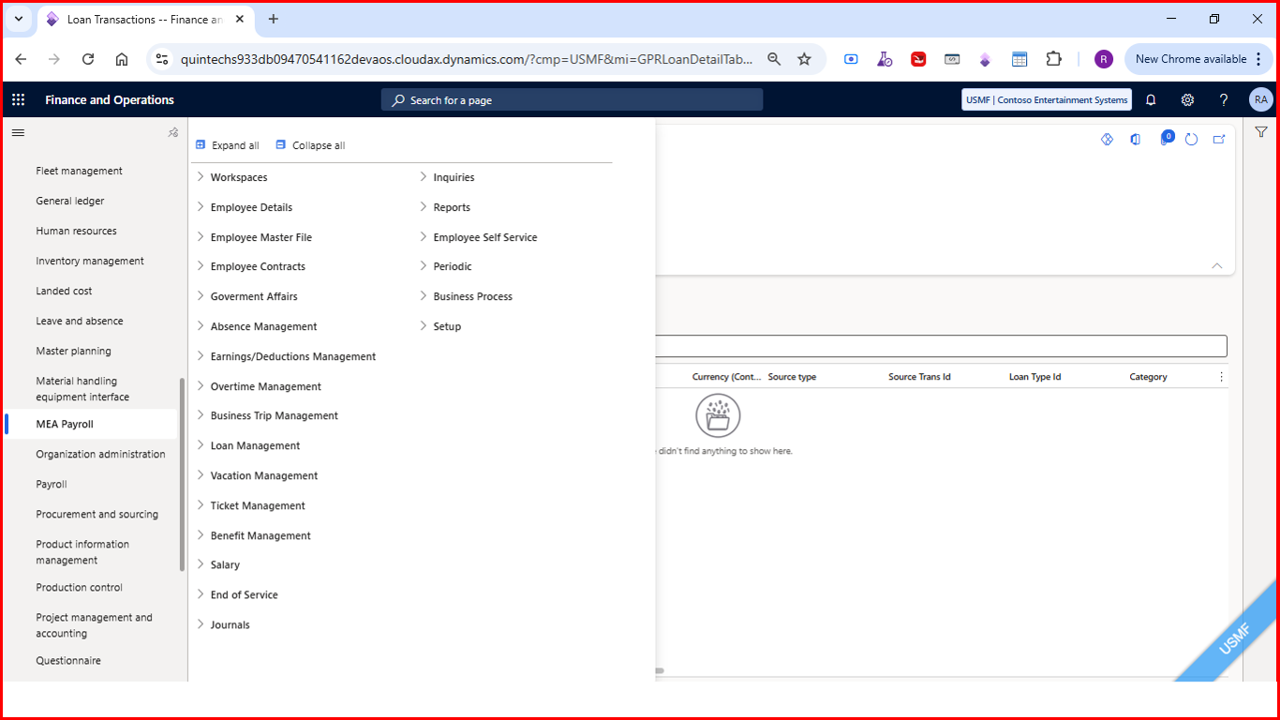Screen dimensions: 1280x720
Task: Open the settings gear in Finance and Operations
Action: [x=1186, y=99]
